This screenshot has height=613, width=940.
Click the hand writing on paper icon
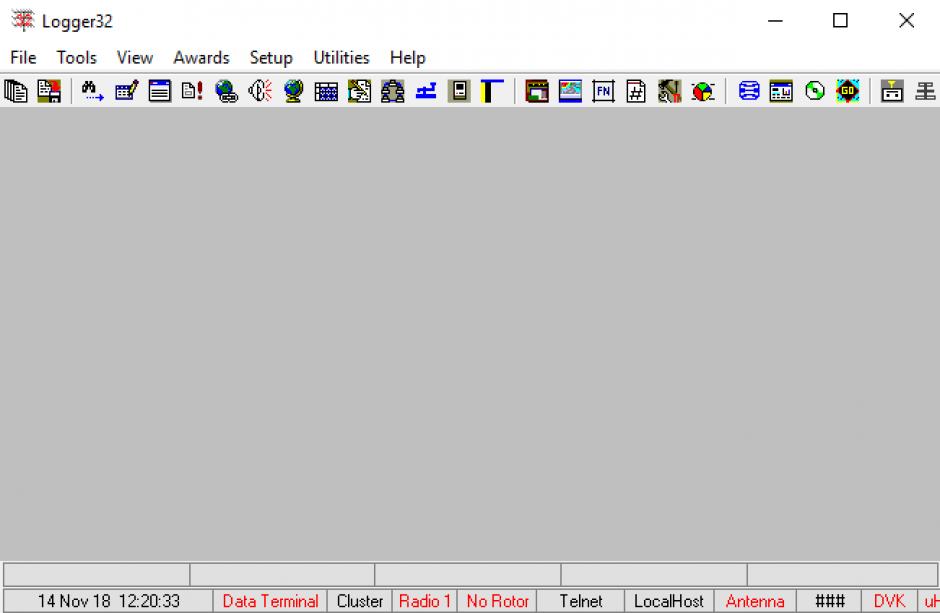coord(359,91)
